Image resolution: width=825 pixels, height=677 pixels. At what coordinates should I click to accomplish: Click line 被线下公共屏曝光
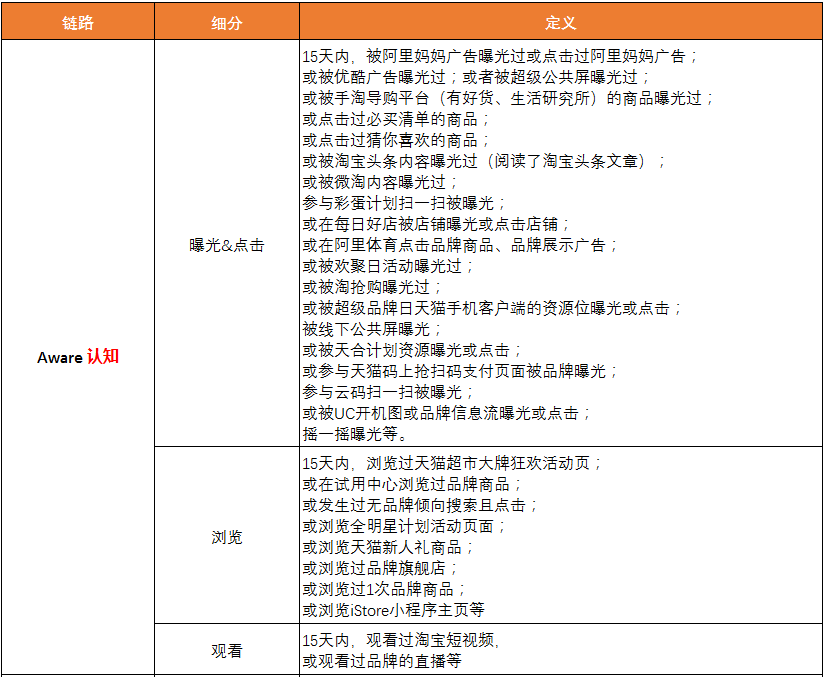tap(373, 330)
